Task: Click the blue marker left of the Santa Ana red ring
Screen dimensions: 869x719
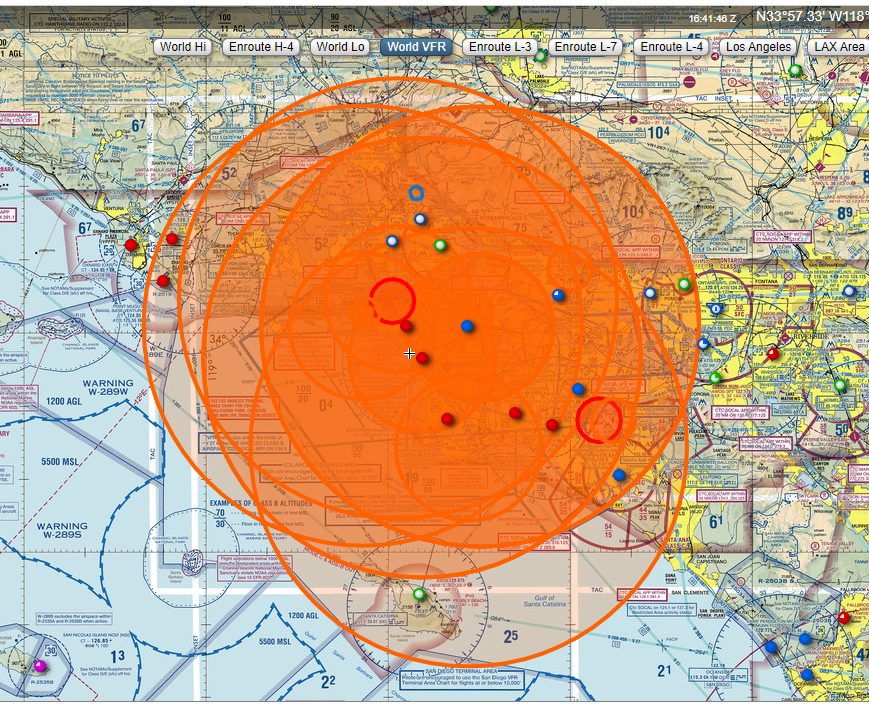Action: tap(578, 389)
